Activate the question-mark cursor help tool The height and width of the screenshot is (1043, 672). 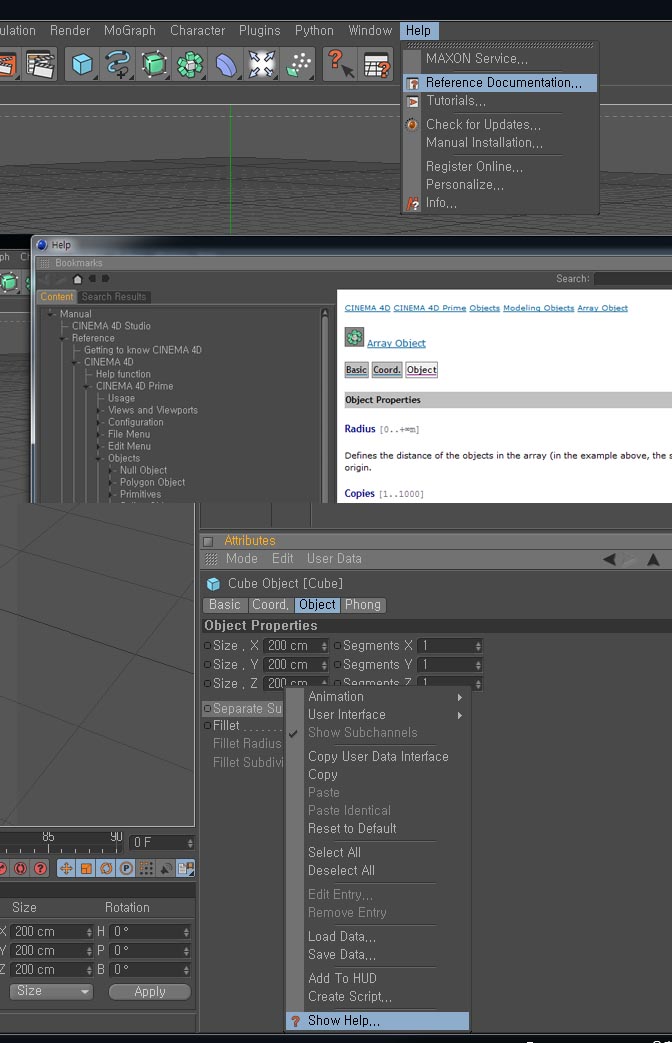(340, 65)
